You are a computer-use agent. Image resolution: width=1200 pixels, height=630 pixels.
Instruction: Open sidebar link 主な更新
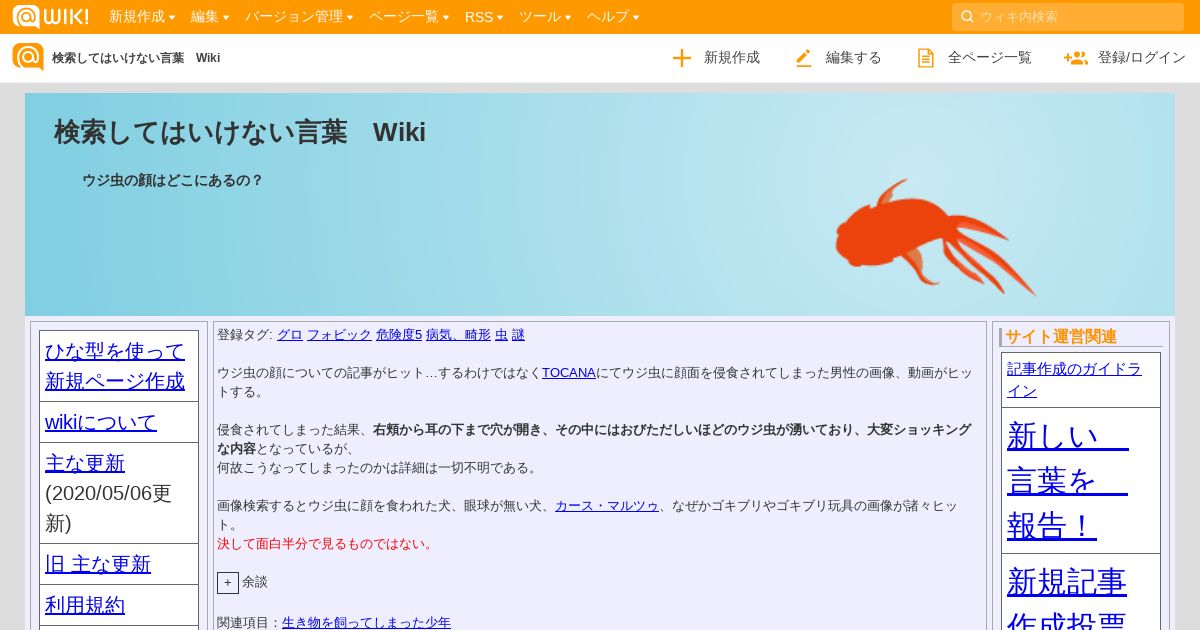coord(85,463)
